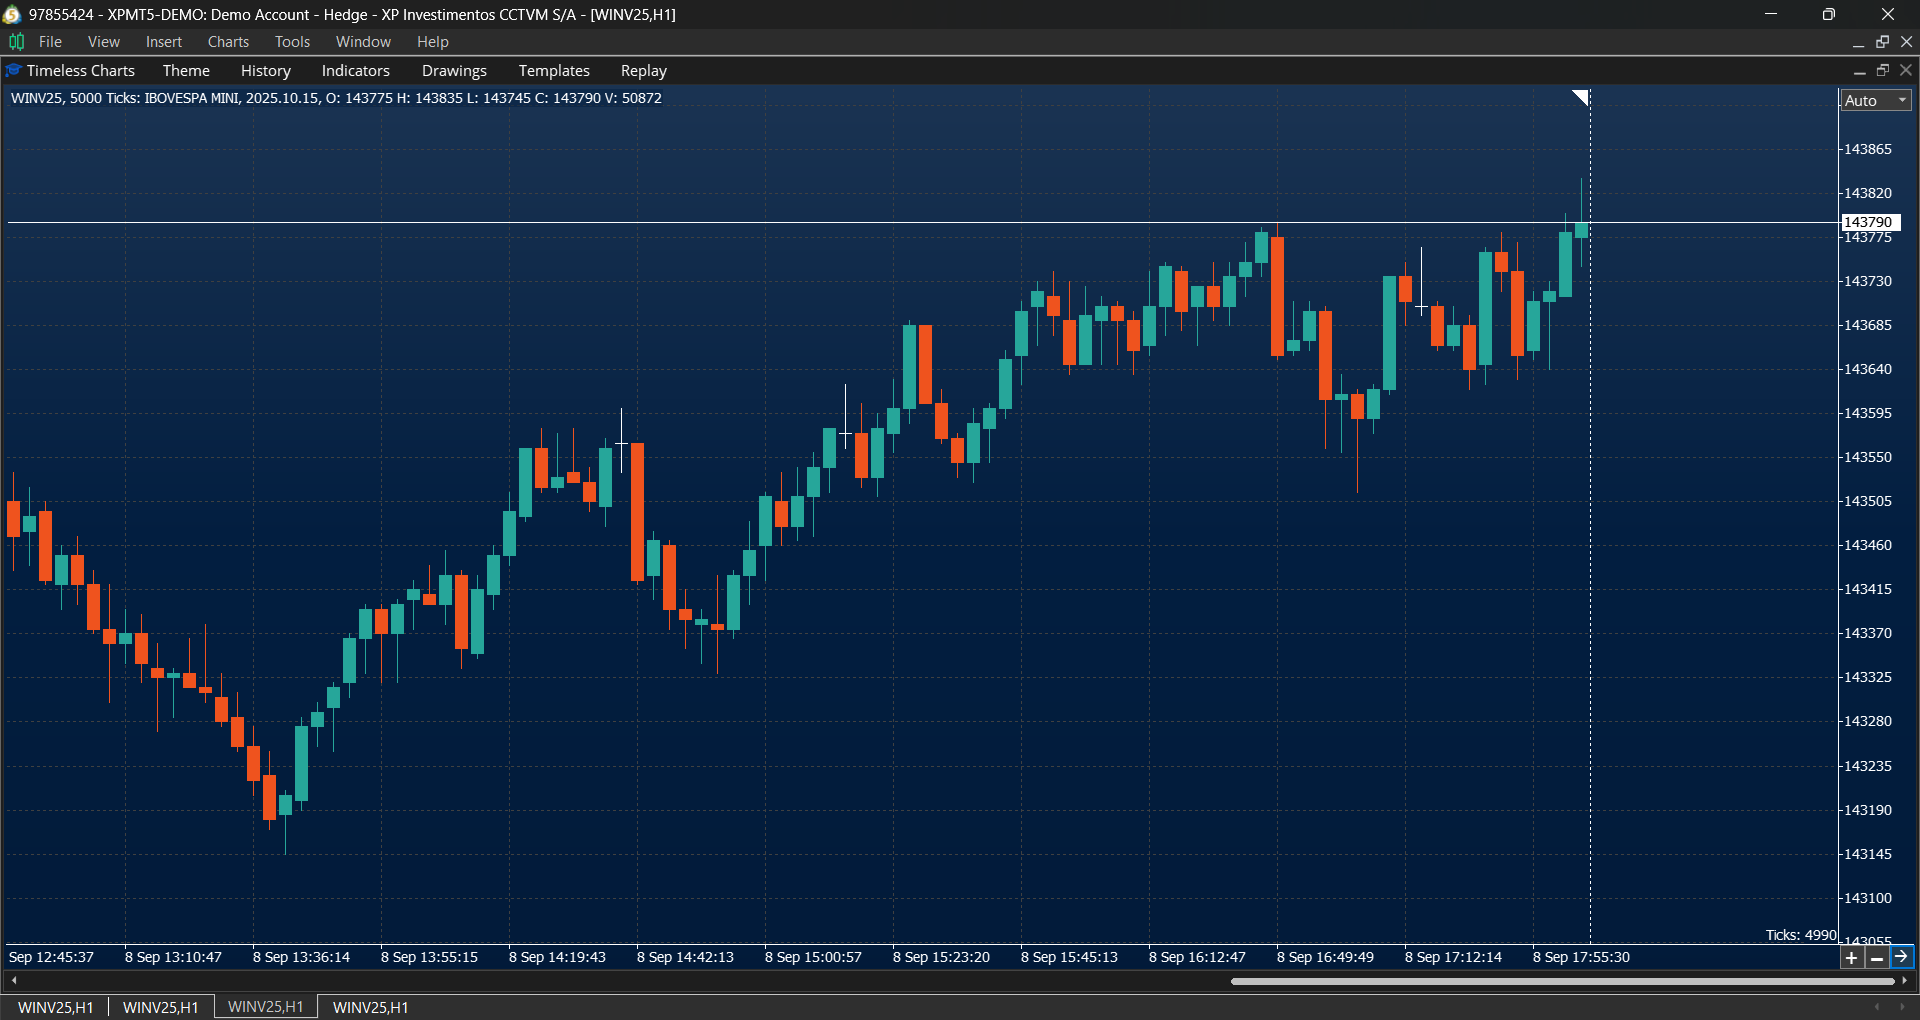Open the Auto price scale dropdown
The image size is (1920, 1020).
click(1874, 100)
